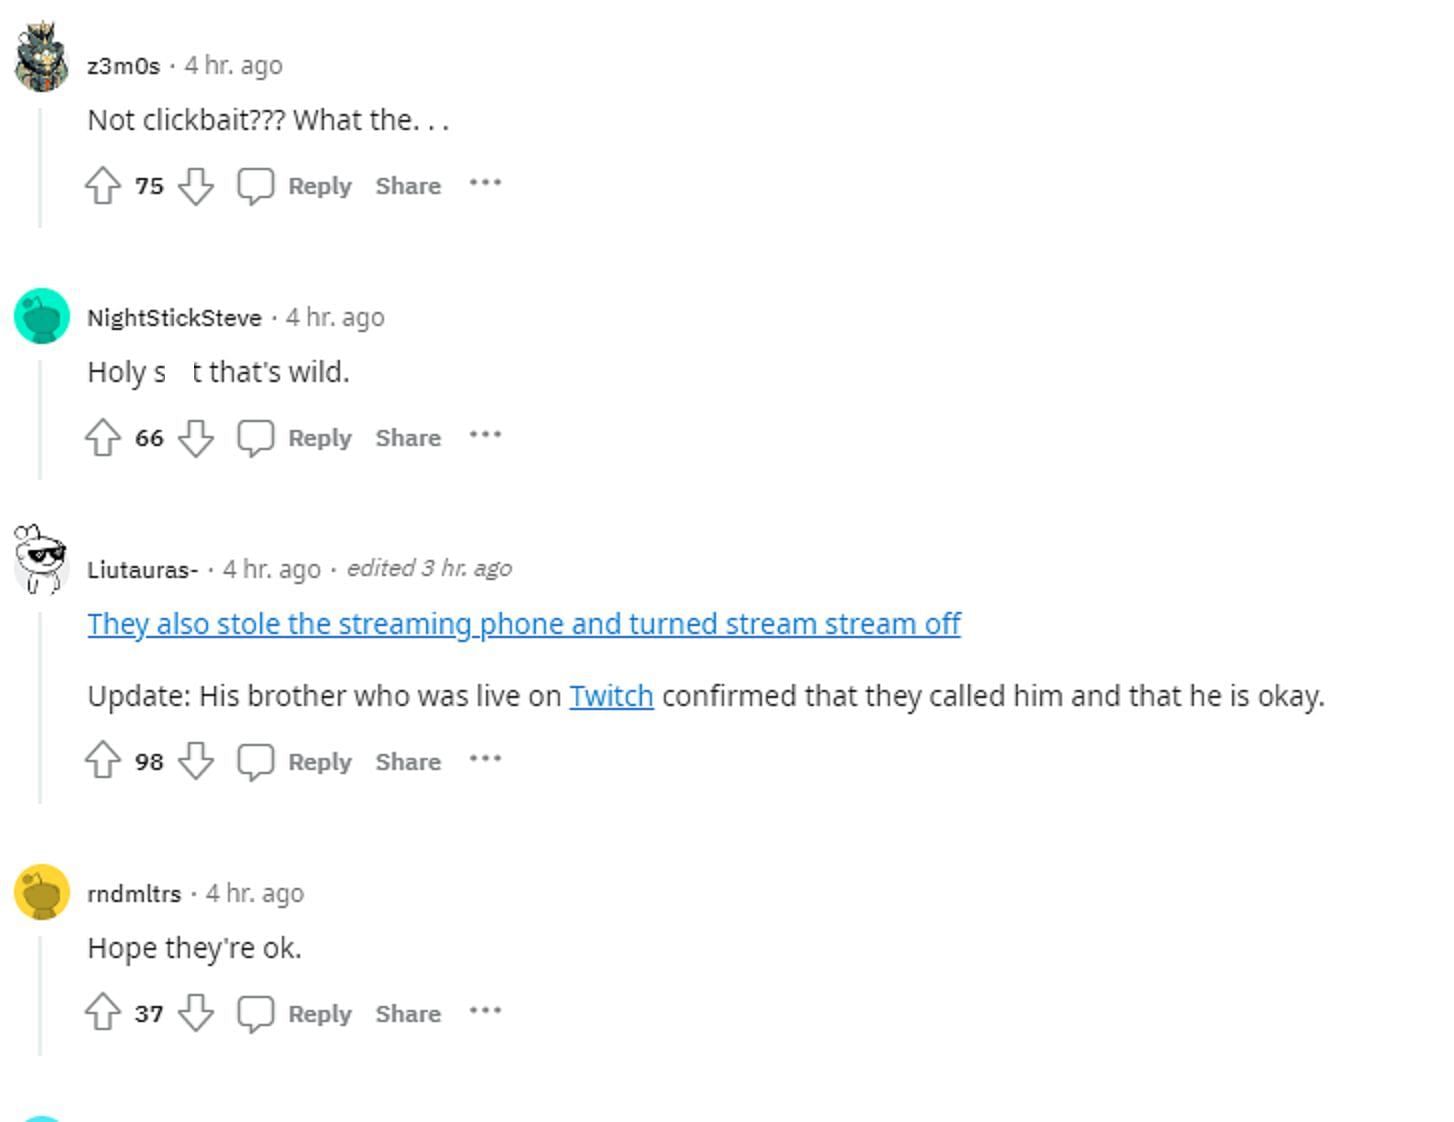The image size is (1454, 1122).
Task: Upvote z3m0s's clickbait comment
Action: (x=103, y=186)
